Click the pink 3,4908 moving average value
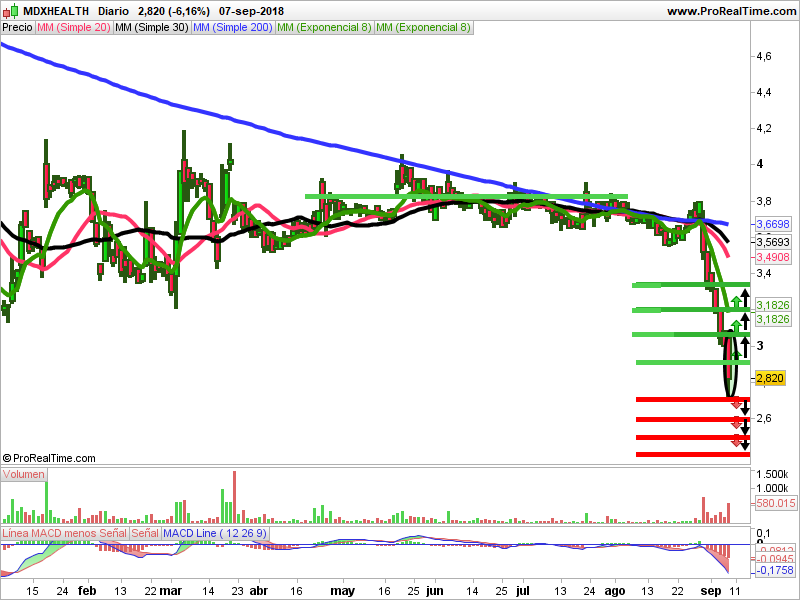Viewport: 800px width, 600px height. (773, 257)
